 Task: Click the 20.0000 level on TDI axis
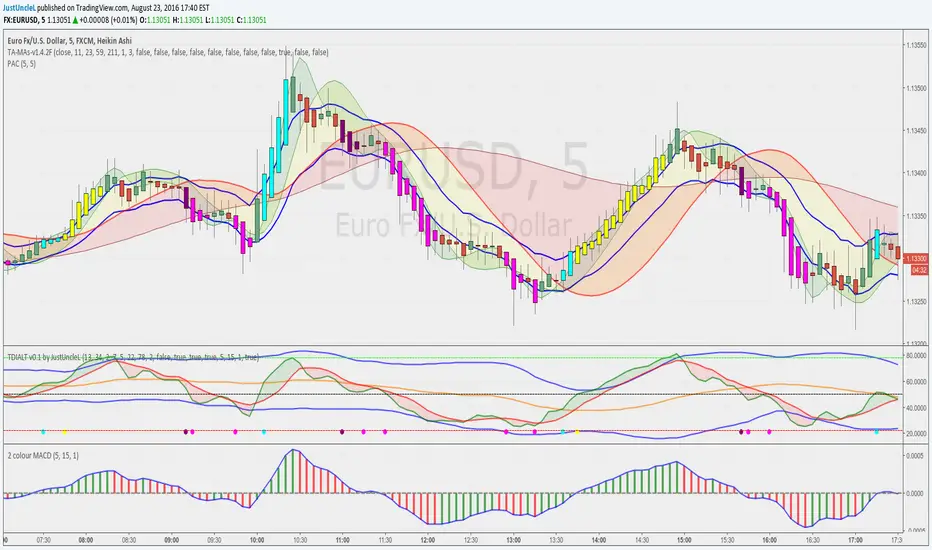[x=916, y=433]
